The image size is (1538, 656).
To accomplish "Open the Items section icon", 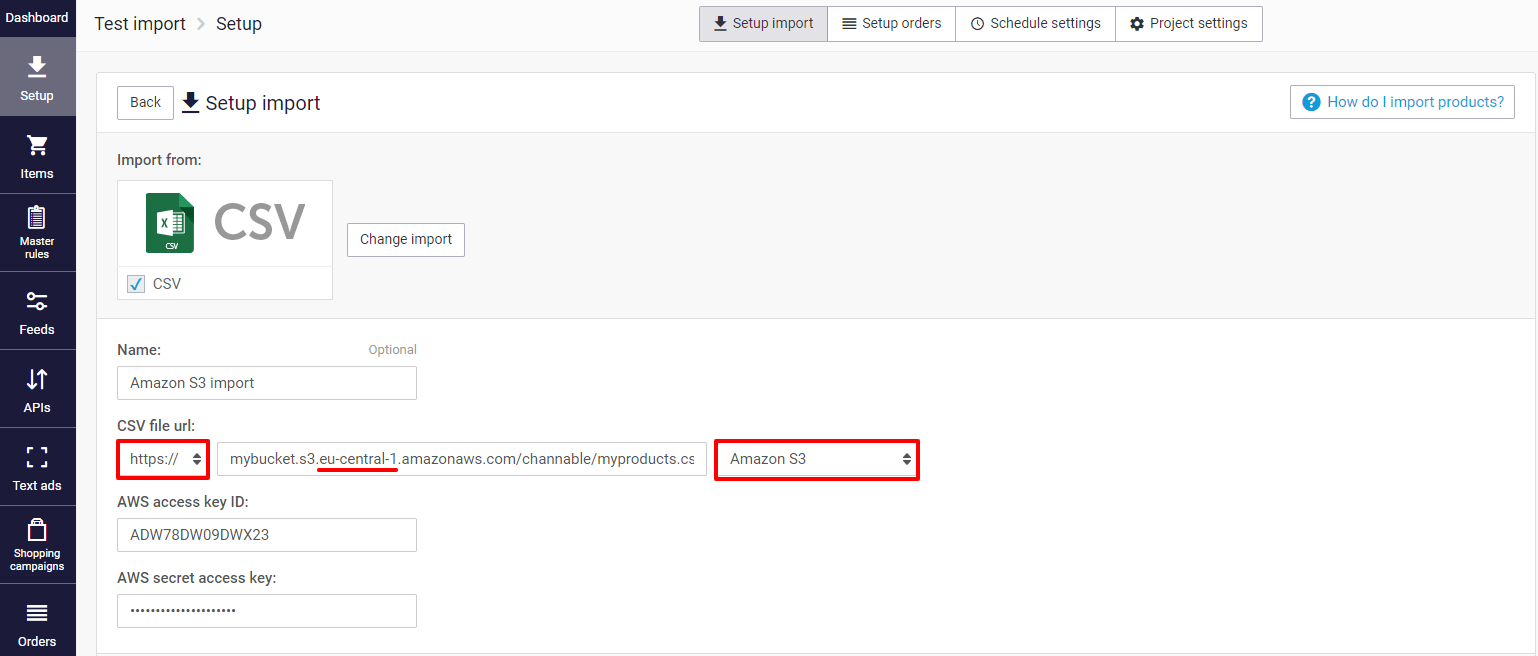I will pyautogui.click(x=37, y=146).
